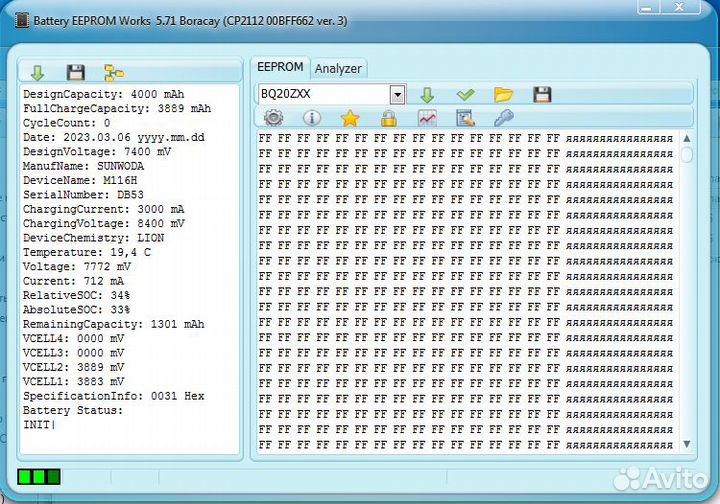Click the red line chart icon

(x=427, y=118)
